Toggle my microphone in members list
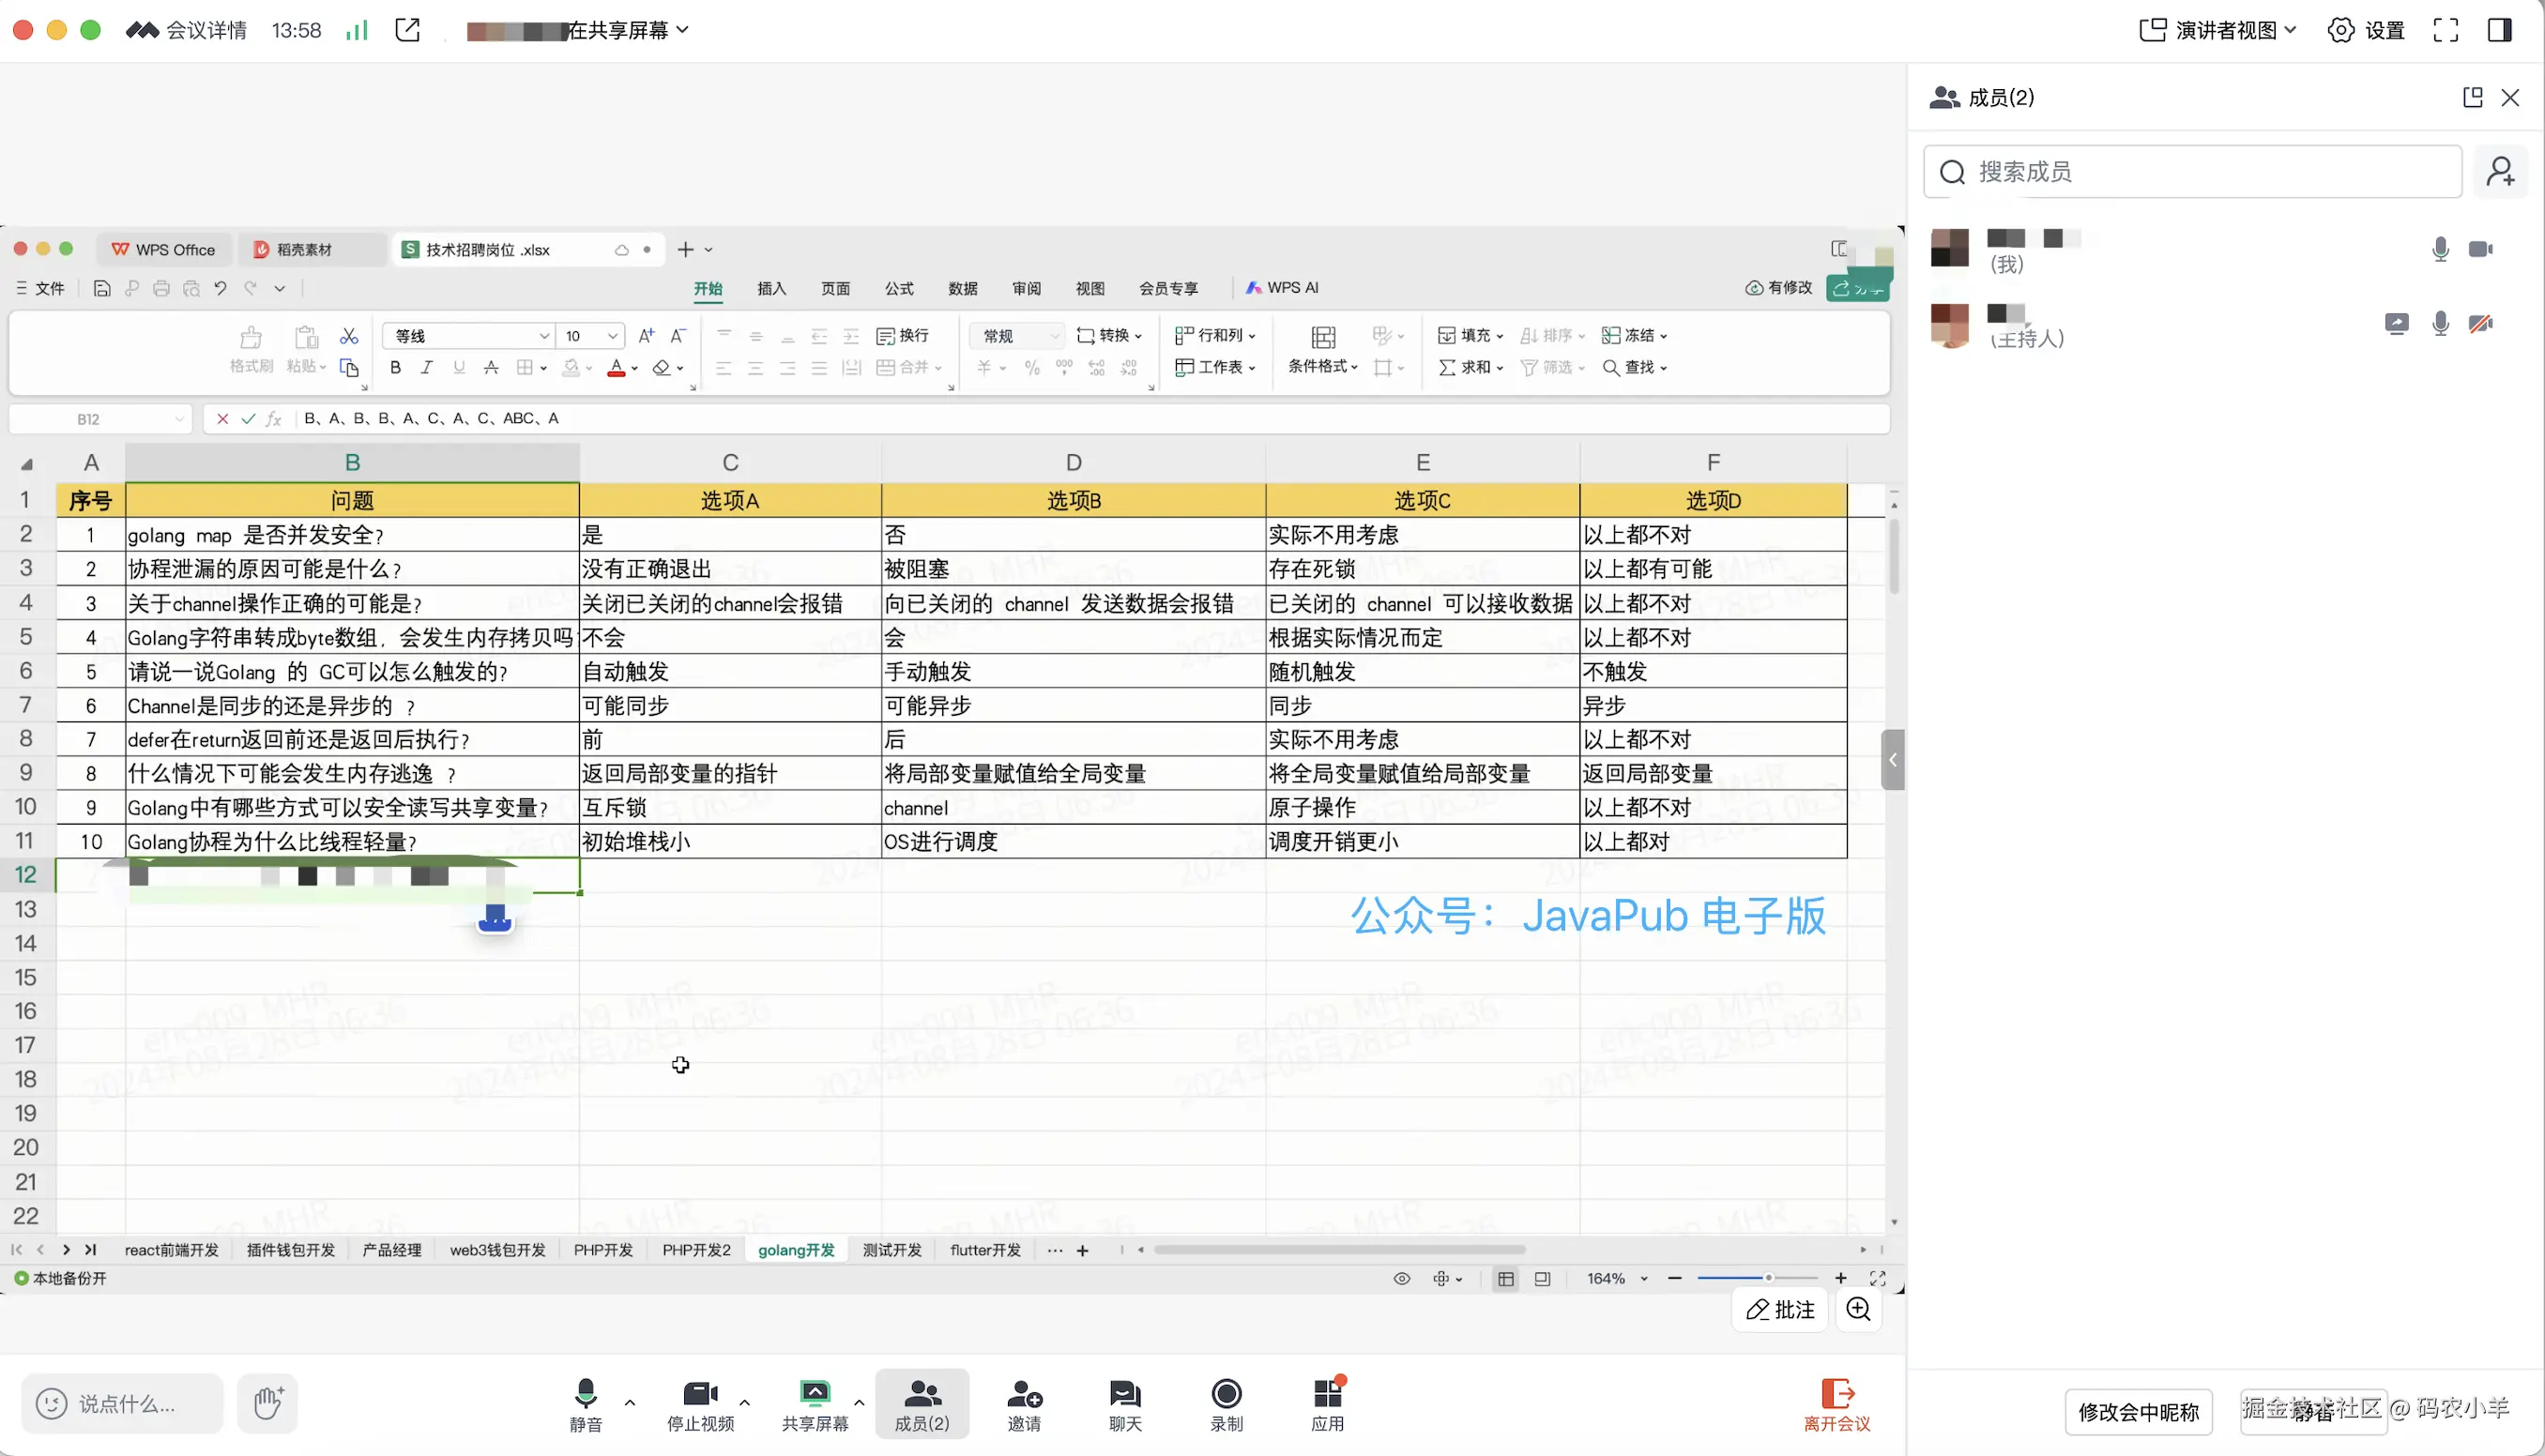 point(2440,249)
